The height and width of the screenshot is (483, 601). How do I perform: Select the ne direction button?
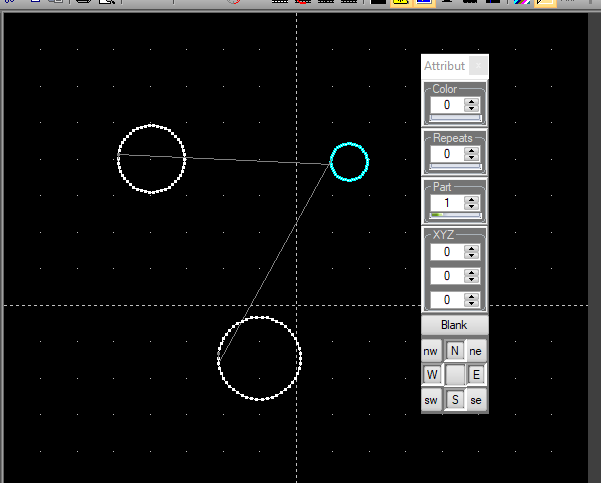tap(477, 351)
